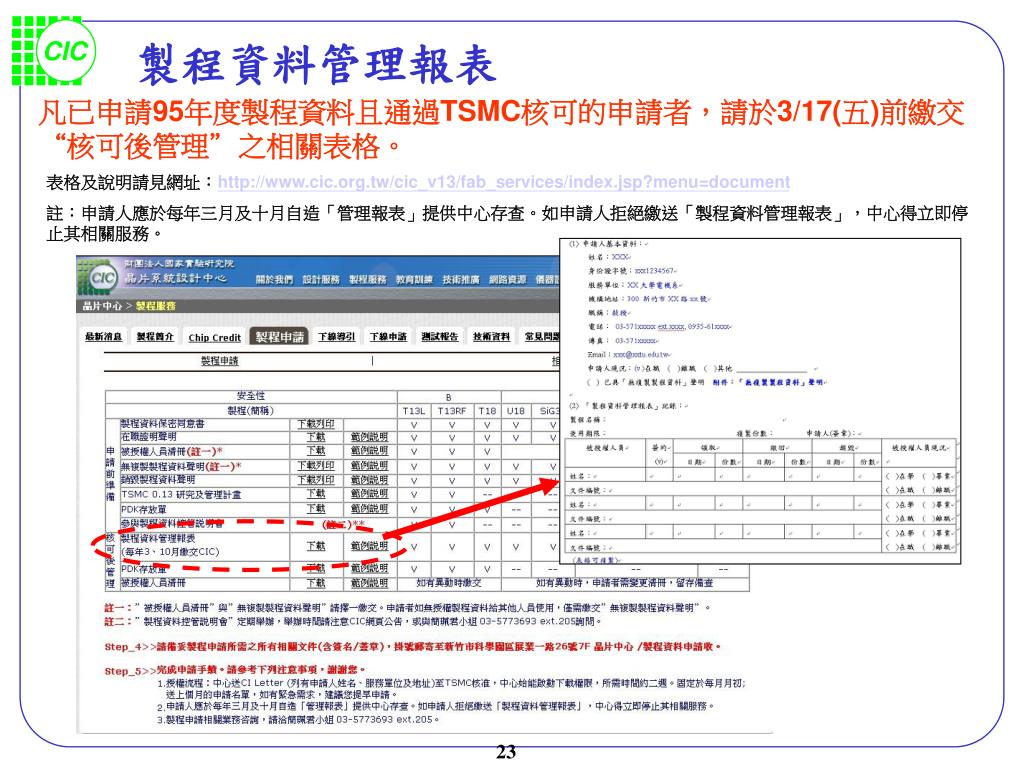This screenshot has width=1024, height=768.
Task: Click the 製程(簡稱) header cell
Action: pyautogui.click(x=251, y=411)
